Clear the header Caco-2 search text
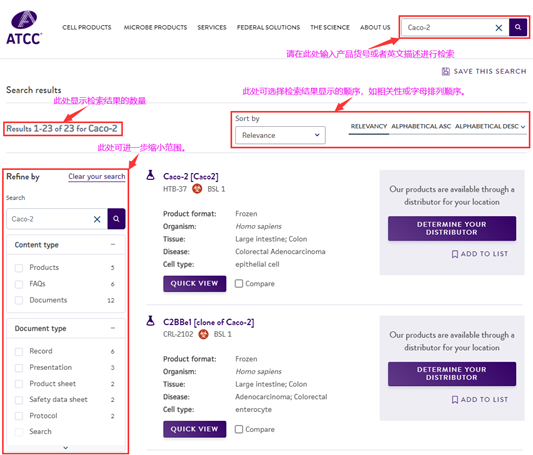Screen dimensions: 533x455 pos(498,28)
